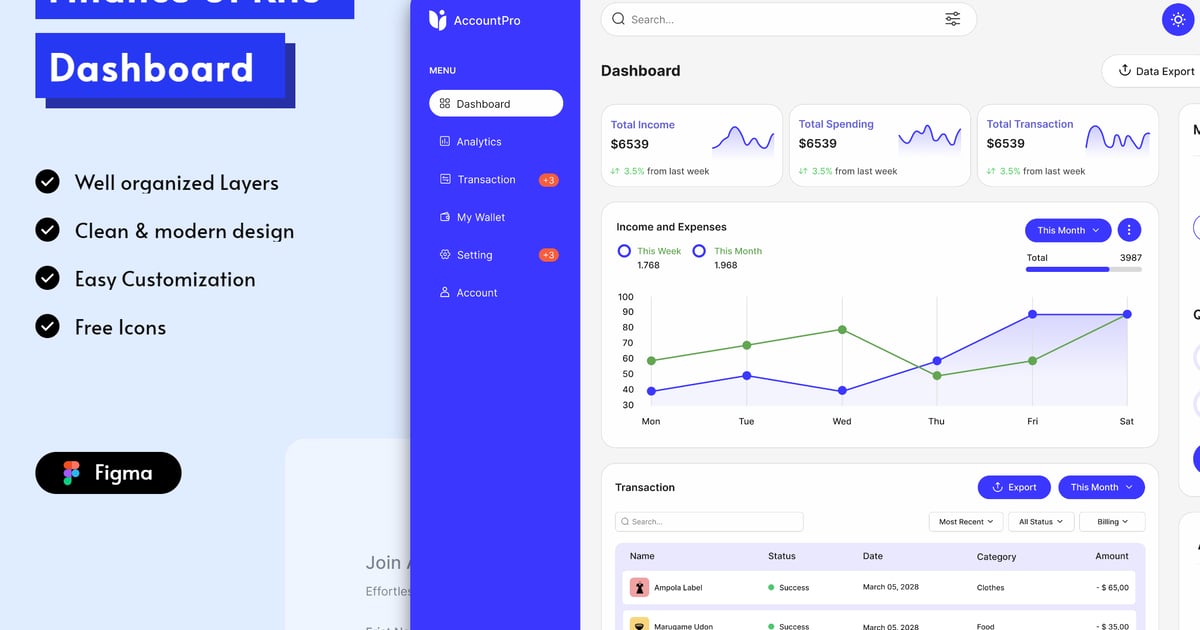The height and width of the screenshot is (630, 1200).
Task: Click the Dashboard grid icon in sidebar
Action: tap(445, 104)
